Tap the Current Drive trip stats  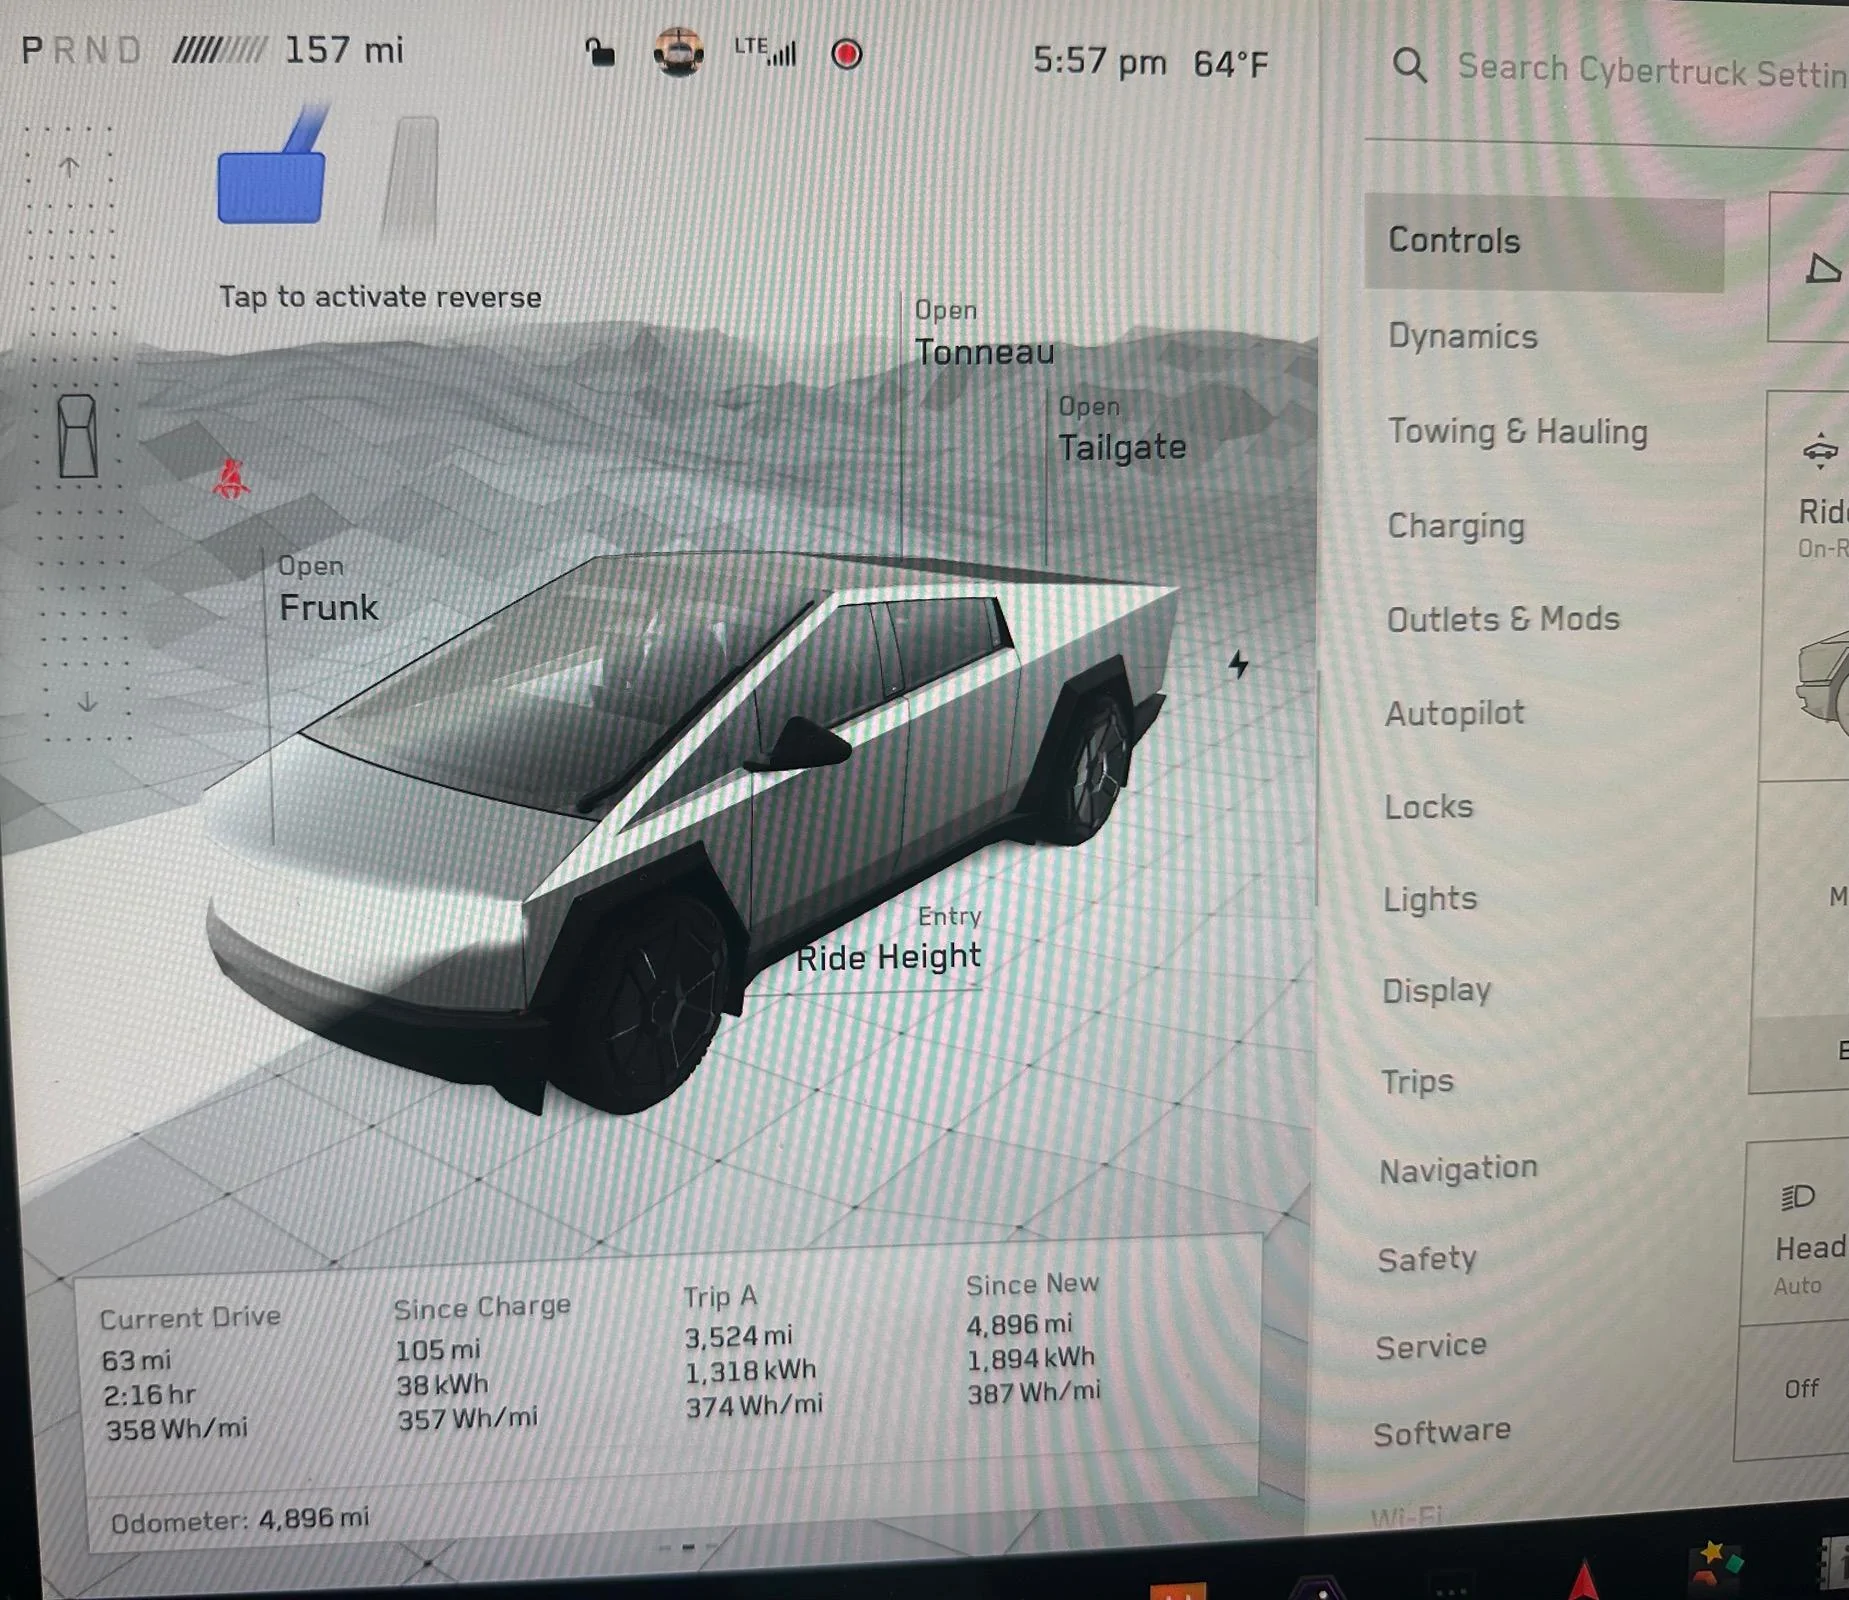tap(188, 1375)
